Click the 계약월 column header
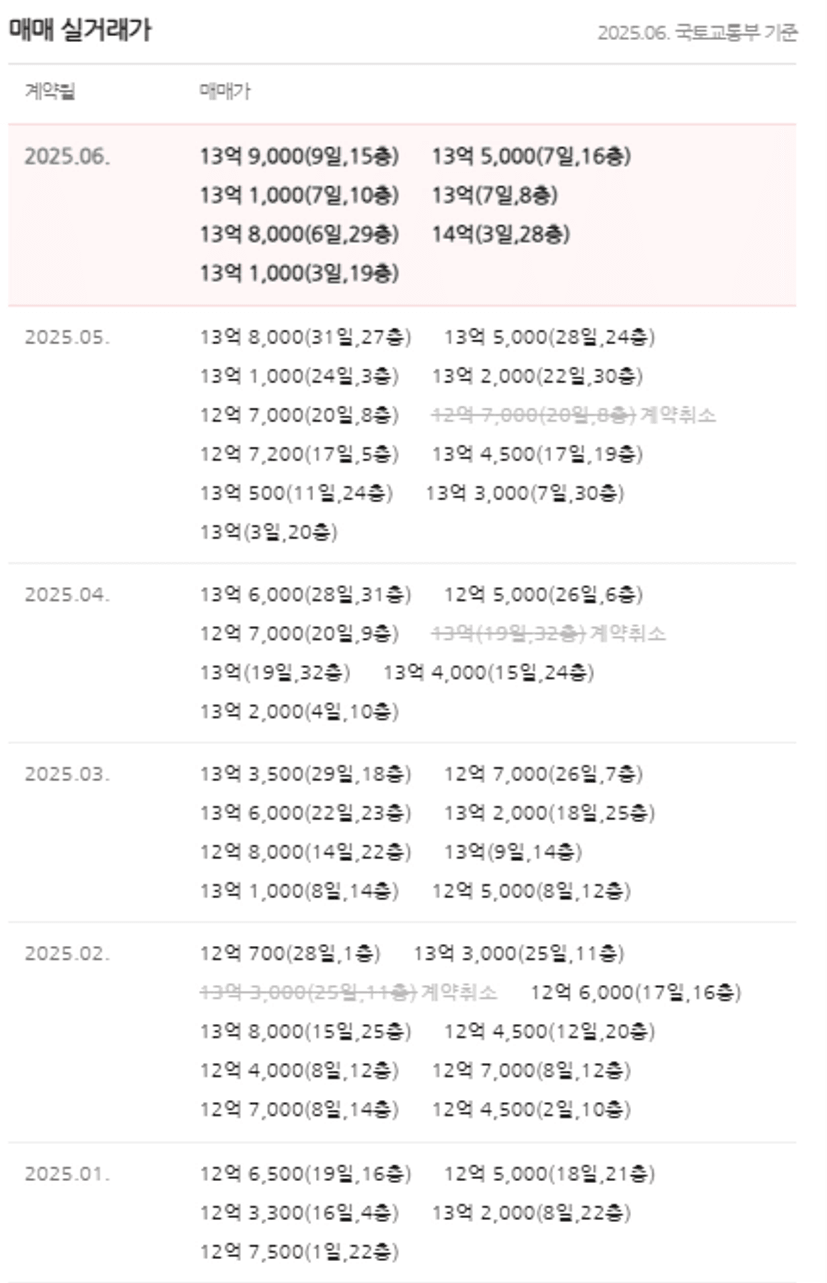The height and width of the screenshot is (1283, 827). [50, 93]
